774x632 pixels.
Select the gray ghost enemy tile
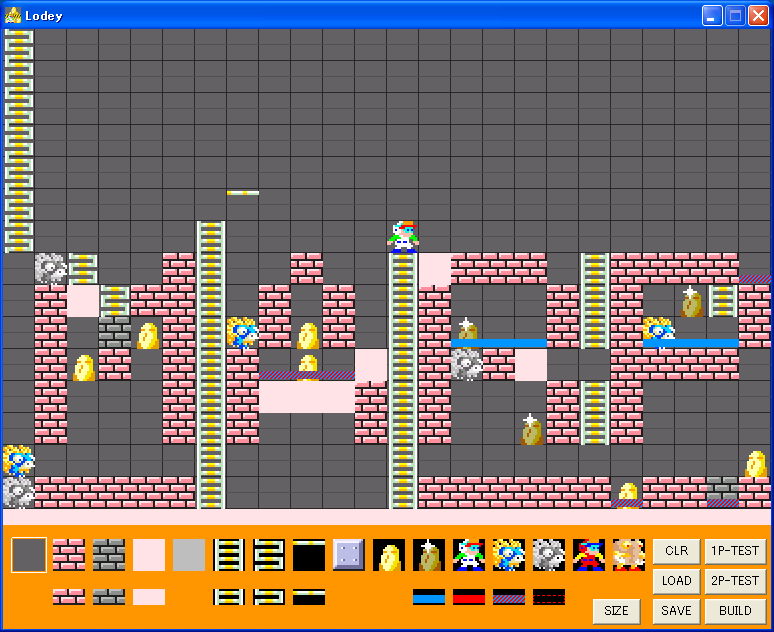549,555
